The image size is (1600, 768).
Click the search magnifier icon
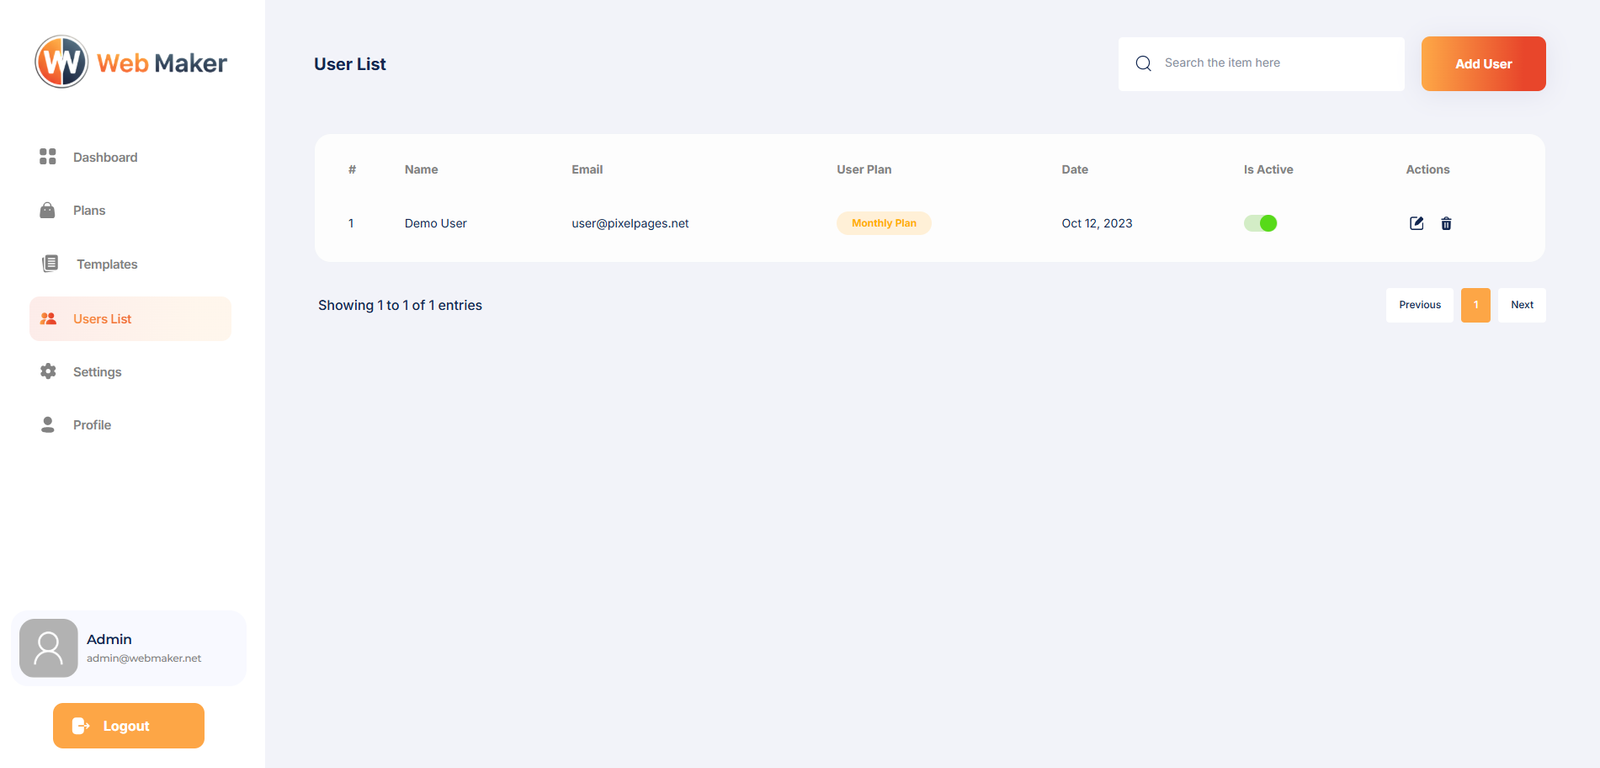1143,63
